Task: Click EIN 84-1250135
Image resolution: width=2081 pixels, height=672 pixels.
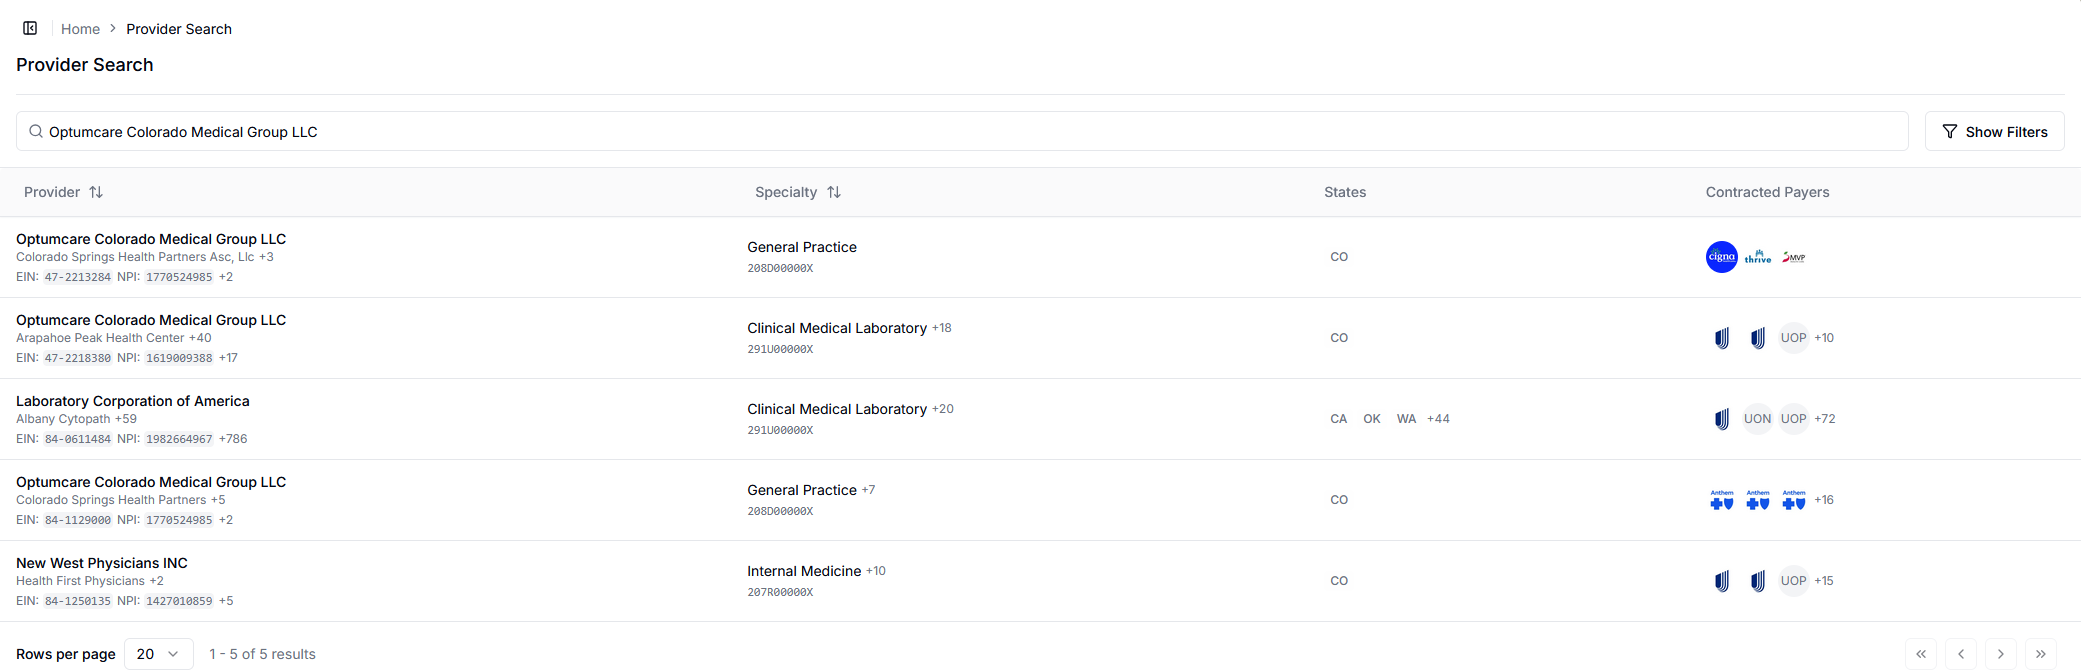Action: (x=78, y=601)
